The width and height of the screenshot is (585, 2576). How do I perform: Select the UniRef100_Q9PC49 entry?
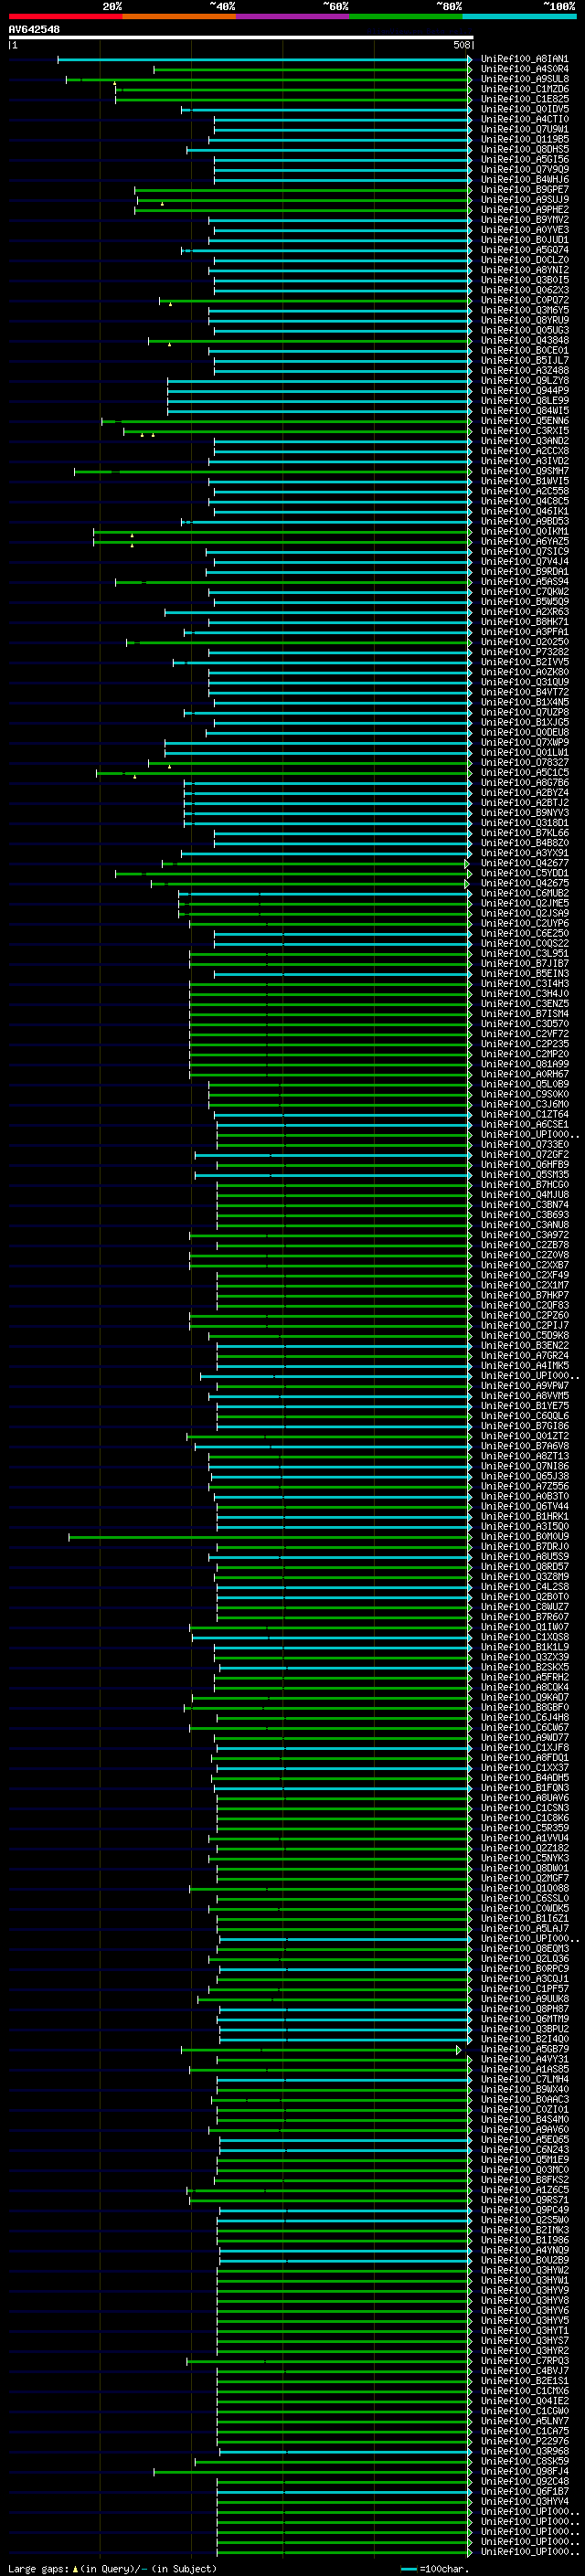coord(525,2210)
